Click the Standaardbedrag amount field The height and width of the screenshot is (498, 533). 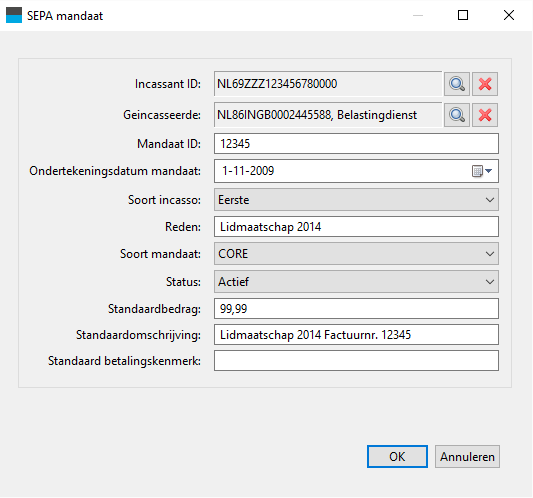[356, 309]
